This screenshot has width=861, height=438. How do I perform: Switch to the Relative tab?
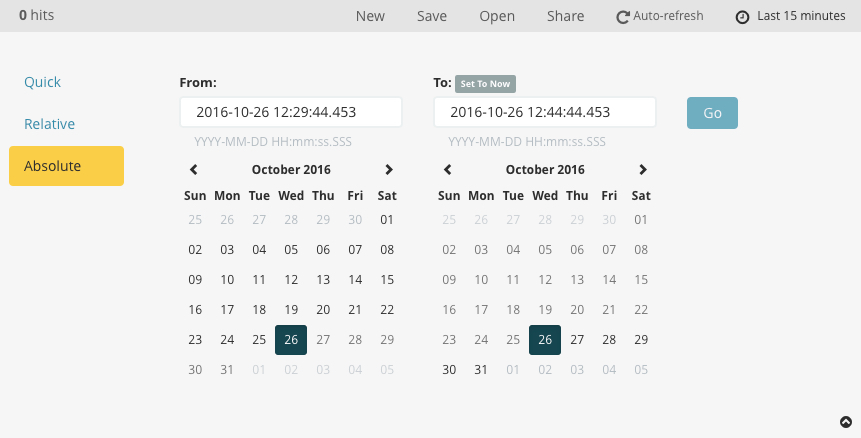click(50, 124)
